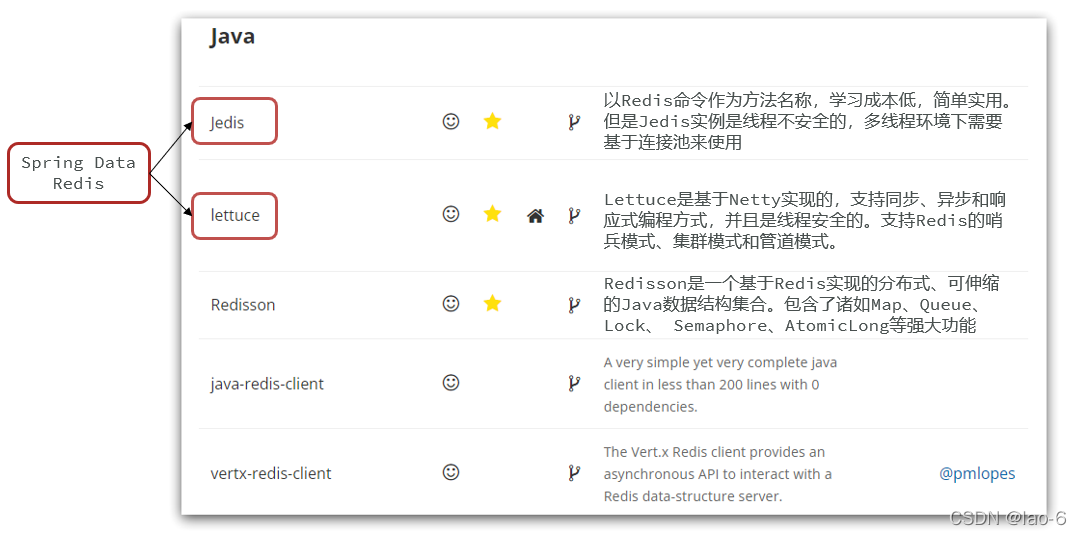This screenshot has width=1082, height=535.
Task: Open the java-redis-client link
Action: (267, 384)
